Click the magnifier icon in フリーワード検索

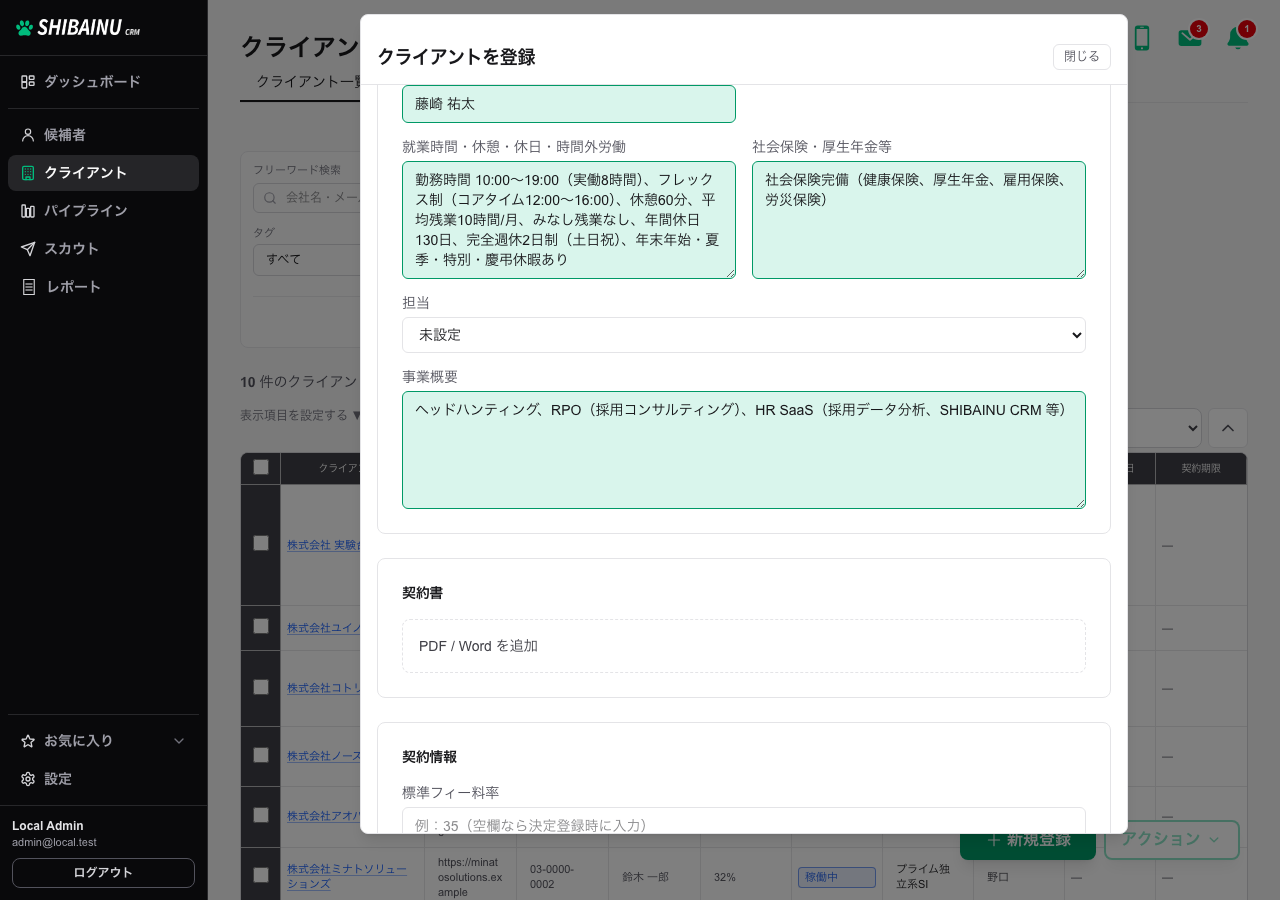(269, 198)
